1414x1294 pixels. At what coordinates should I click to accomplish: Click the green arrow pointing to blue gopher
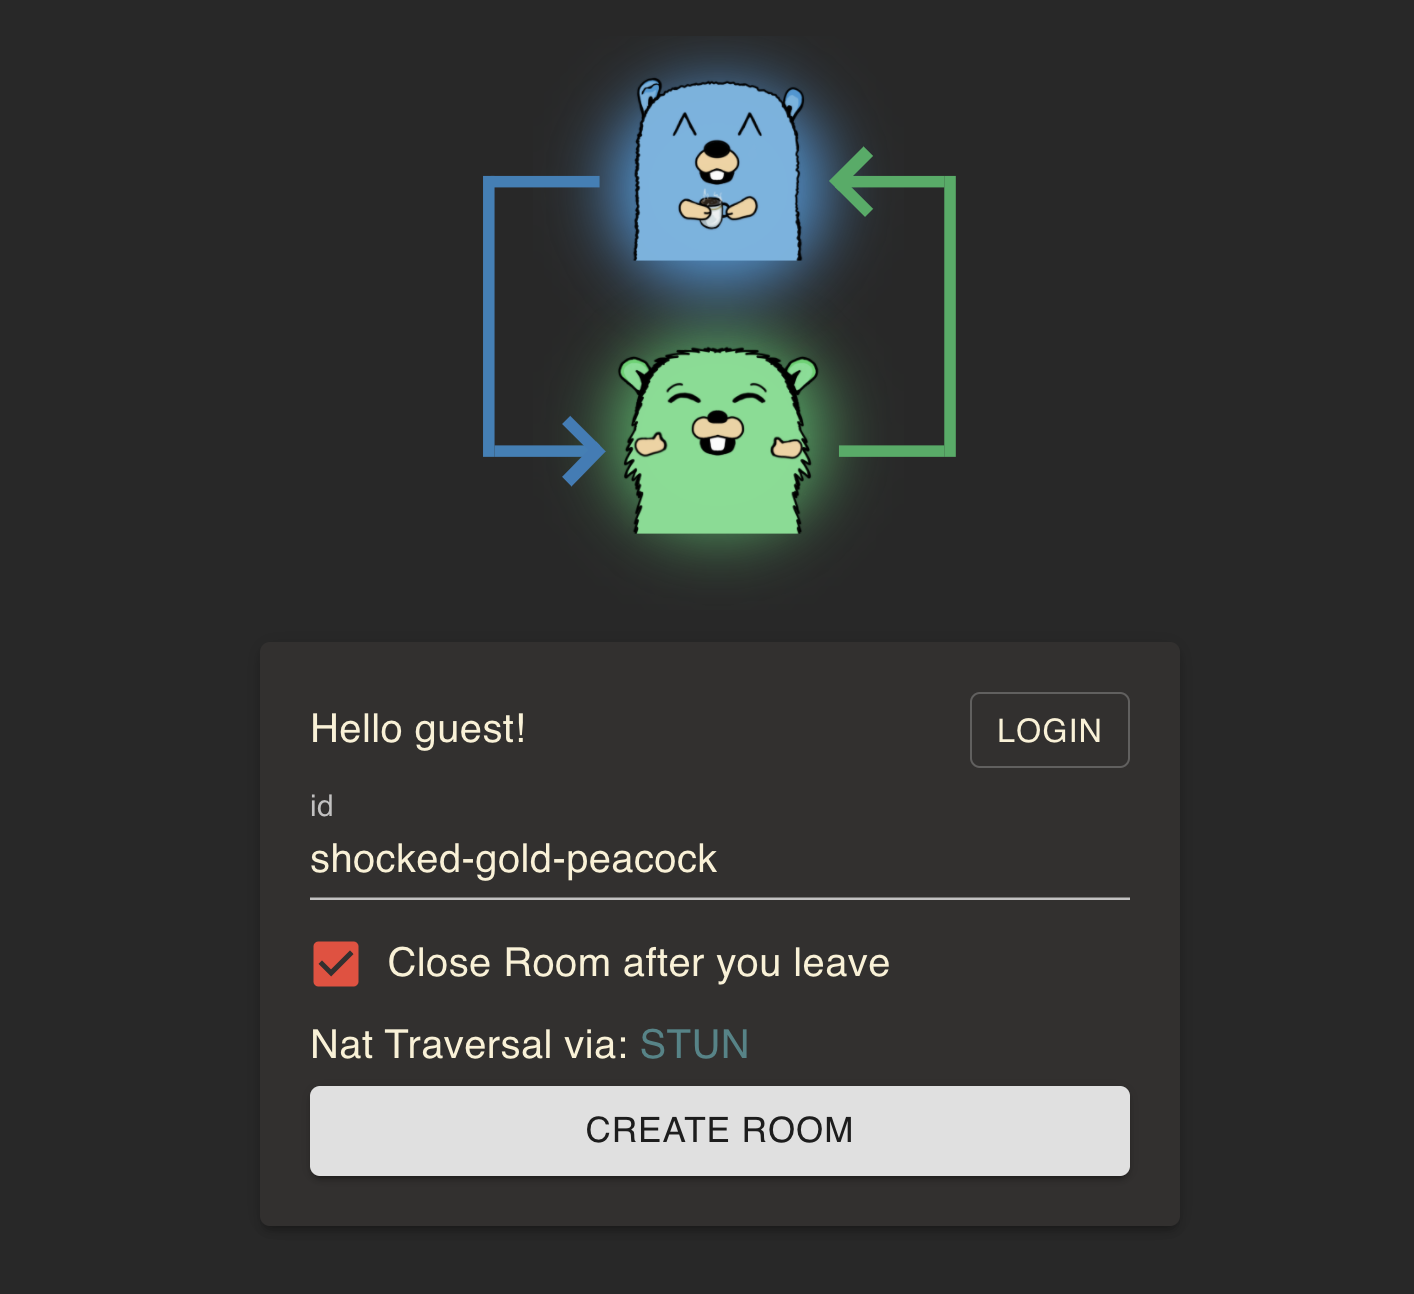[893, 302]
